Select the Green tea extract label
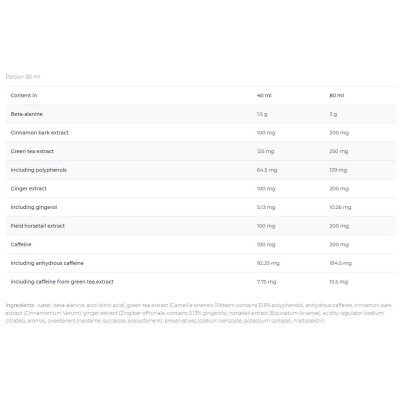Image resolution: width=400 pixels, height=400 pixels. pos(32,151)
